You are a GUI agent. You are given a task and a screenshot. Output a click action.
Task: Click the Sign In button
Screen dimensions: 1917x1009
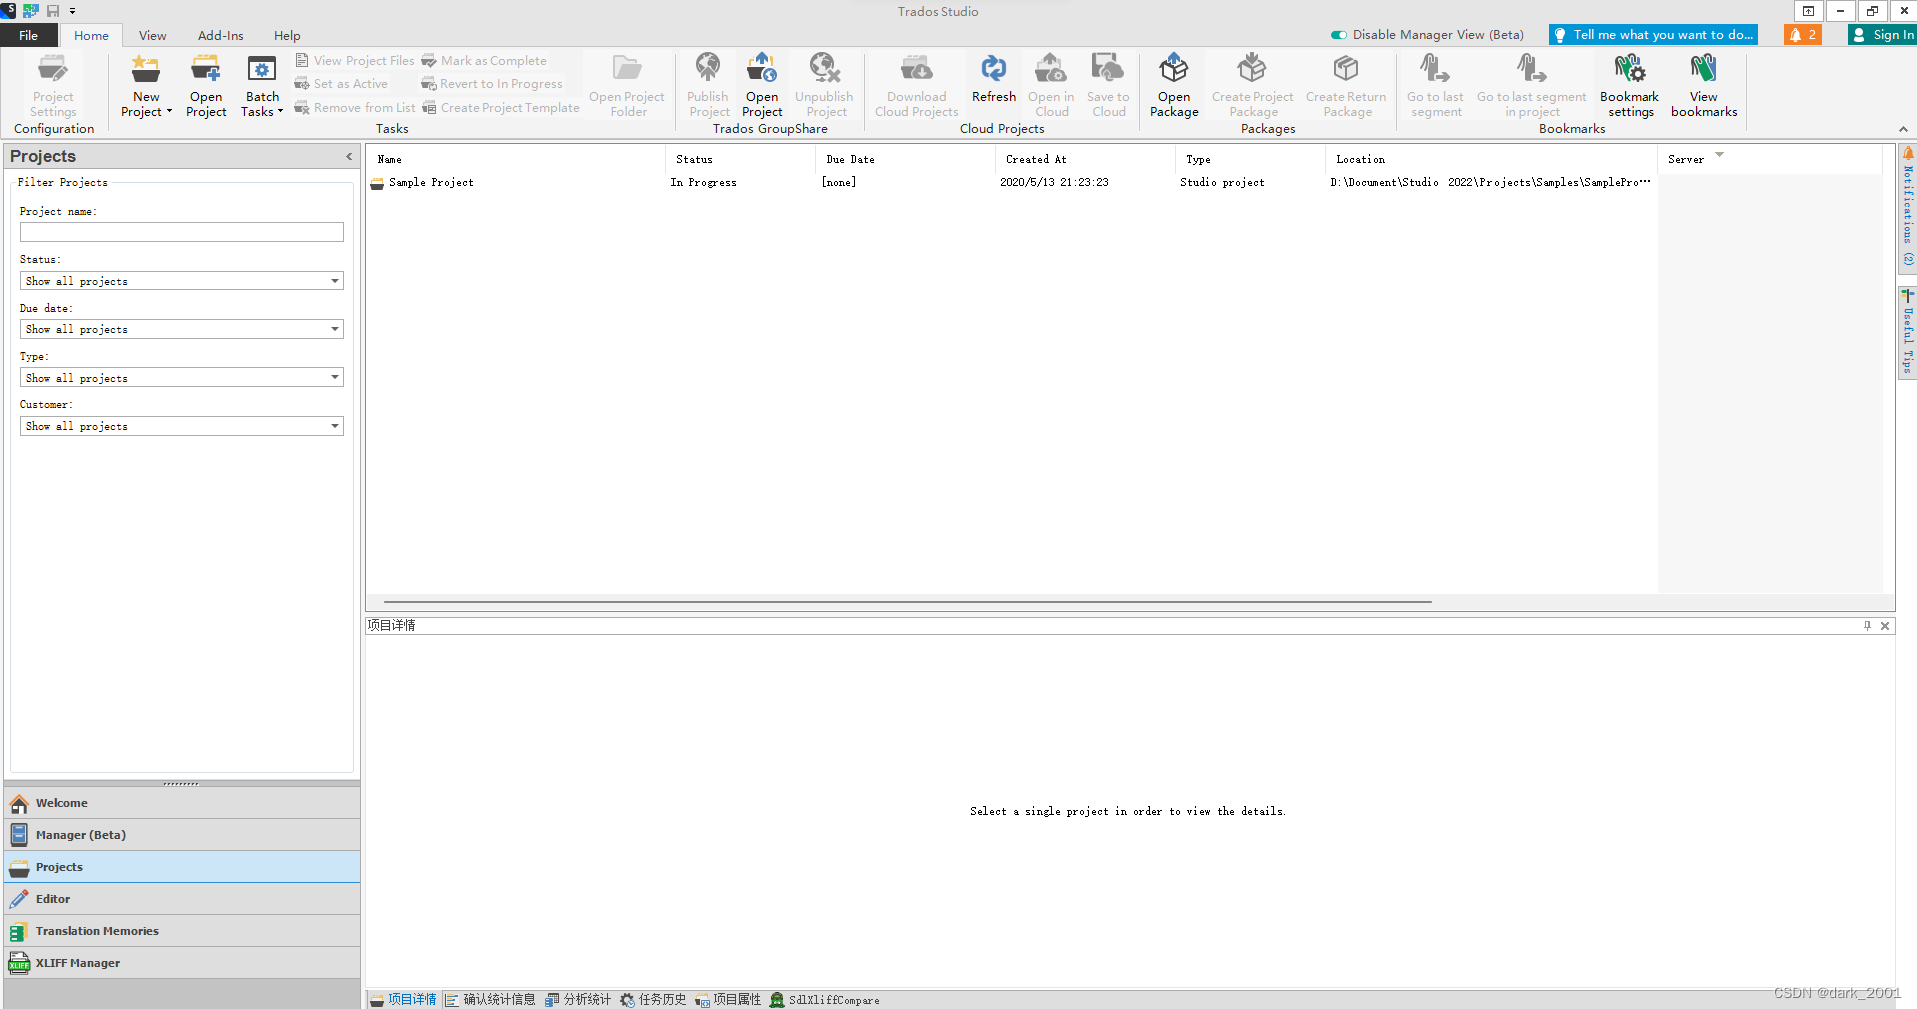click(1882, 35)
